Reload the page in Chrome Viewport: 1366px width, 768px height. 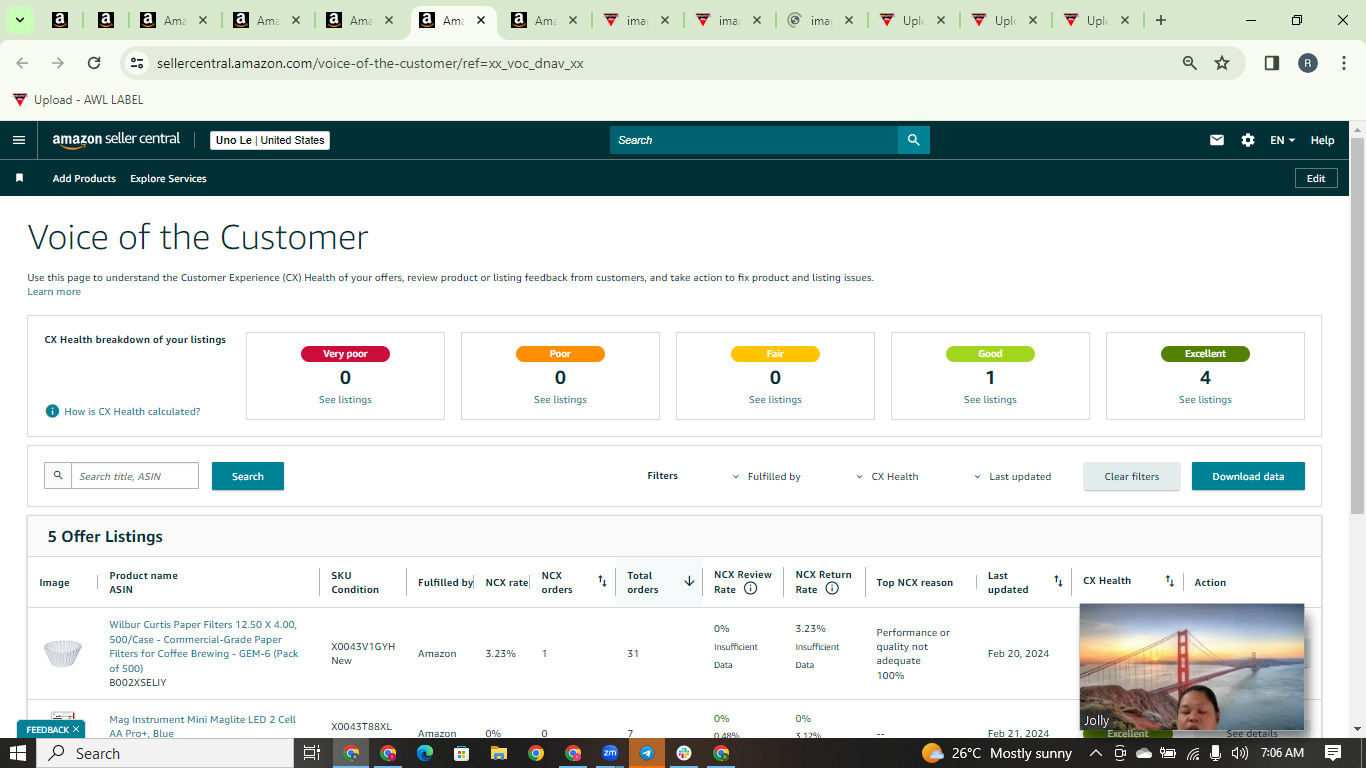tap(94, 63)
